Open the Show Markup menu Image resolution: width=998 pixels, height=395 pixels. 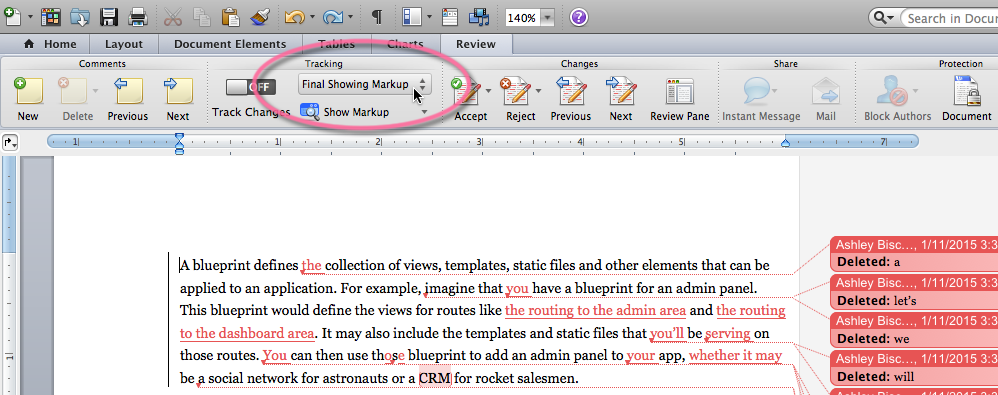coord(363,112)
